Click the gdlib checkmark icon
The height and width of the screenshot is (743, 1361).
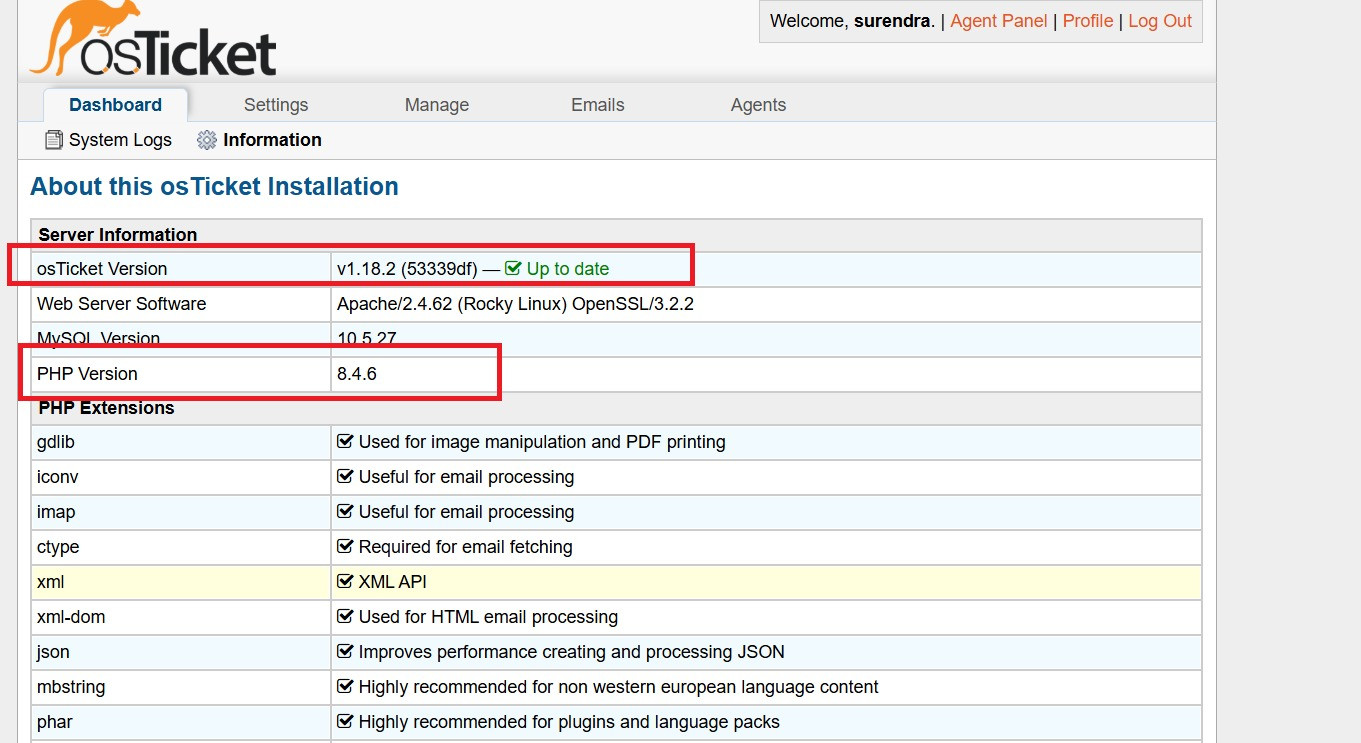click(346, 441)
